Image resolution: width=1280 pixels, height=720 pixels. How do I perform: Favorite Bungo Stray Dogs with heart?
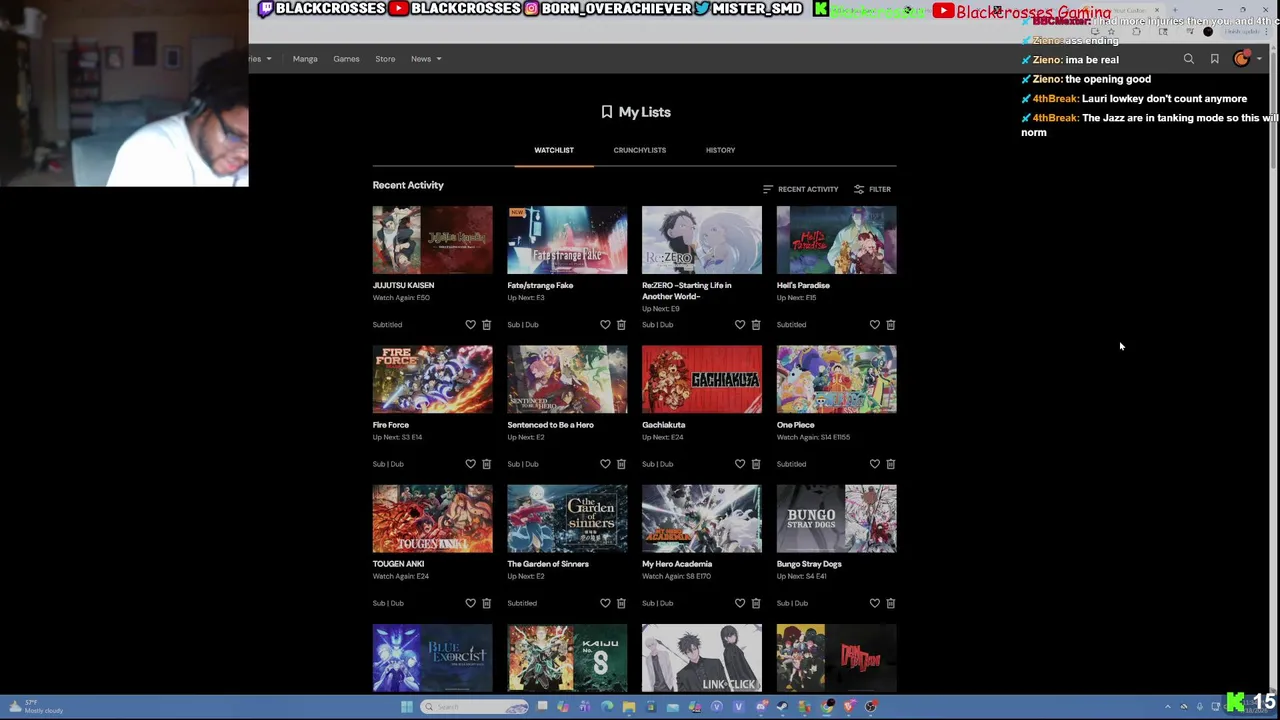[x=875, y=603]
